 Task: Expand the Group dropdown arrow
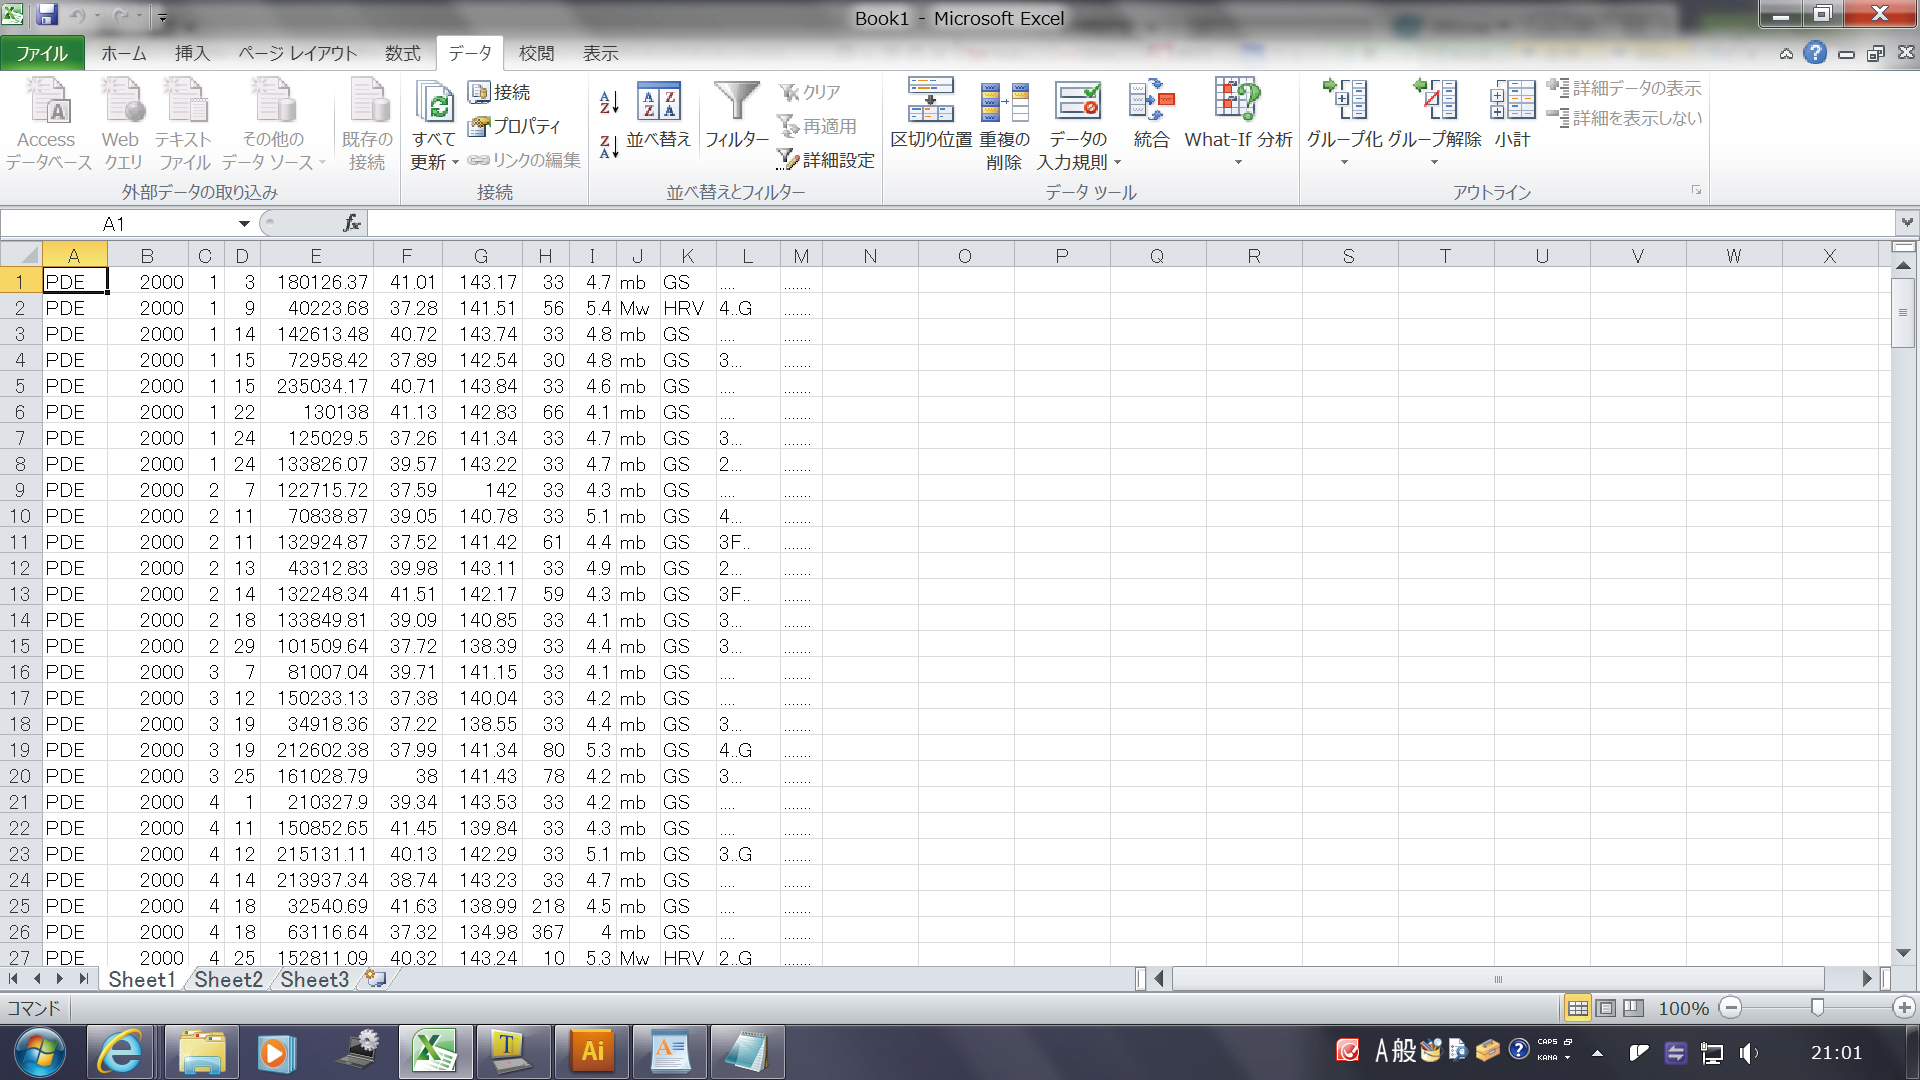(1345, 163)
